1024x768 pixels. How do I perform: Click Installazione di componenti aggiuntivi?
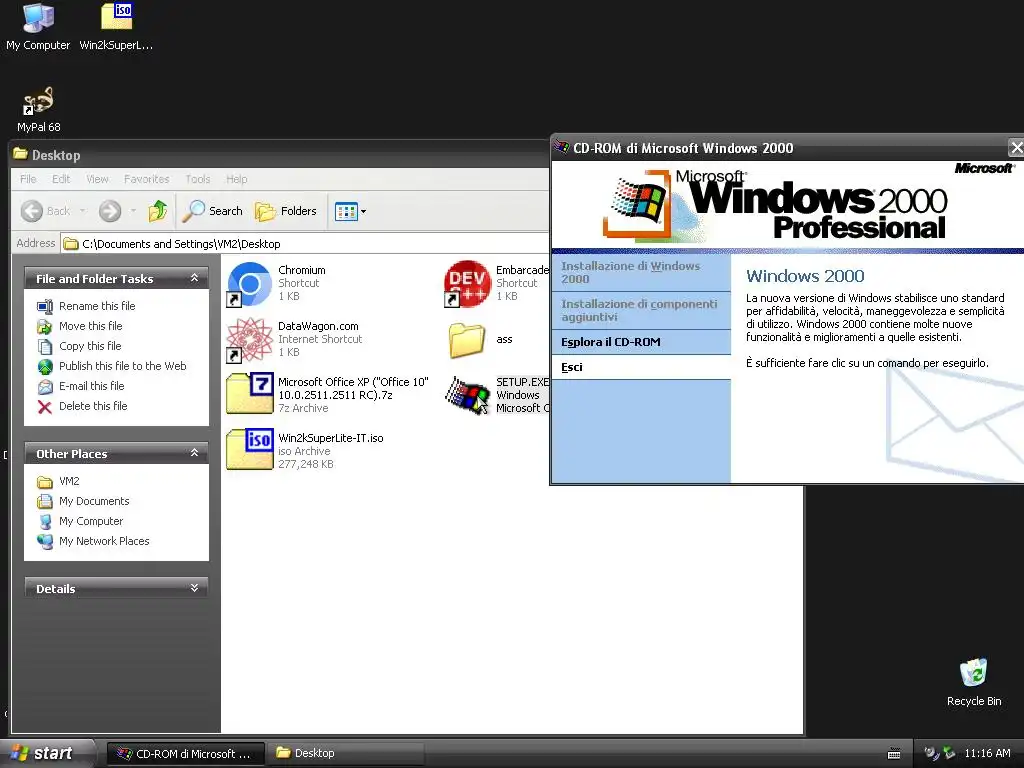pos(641,310)
